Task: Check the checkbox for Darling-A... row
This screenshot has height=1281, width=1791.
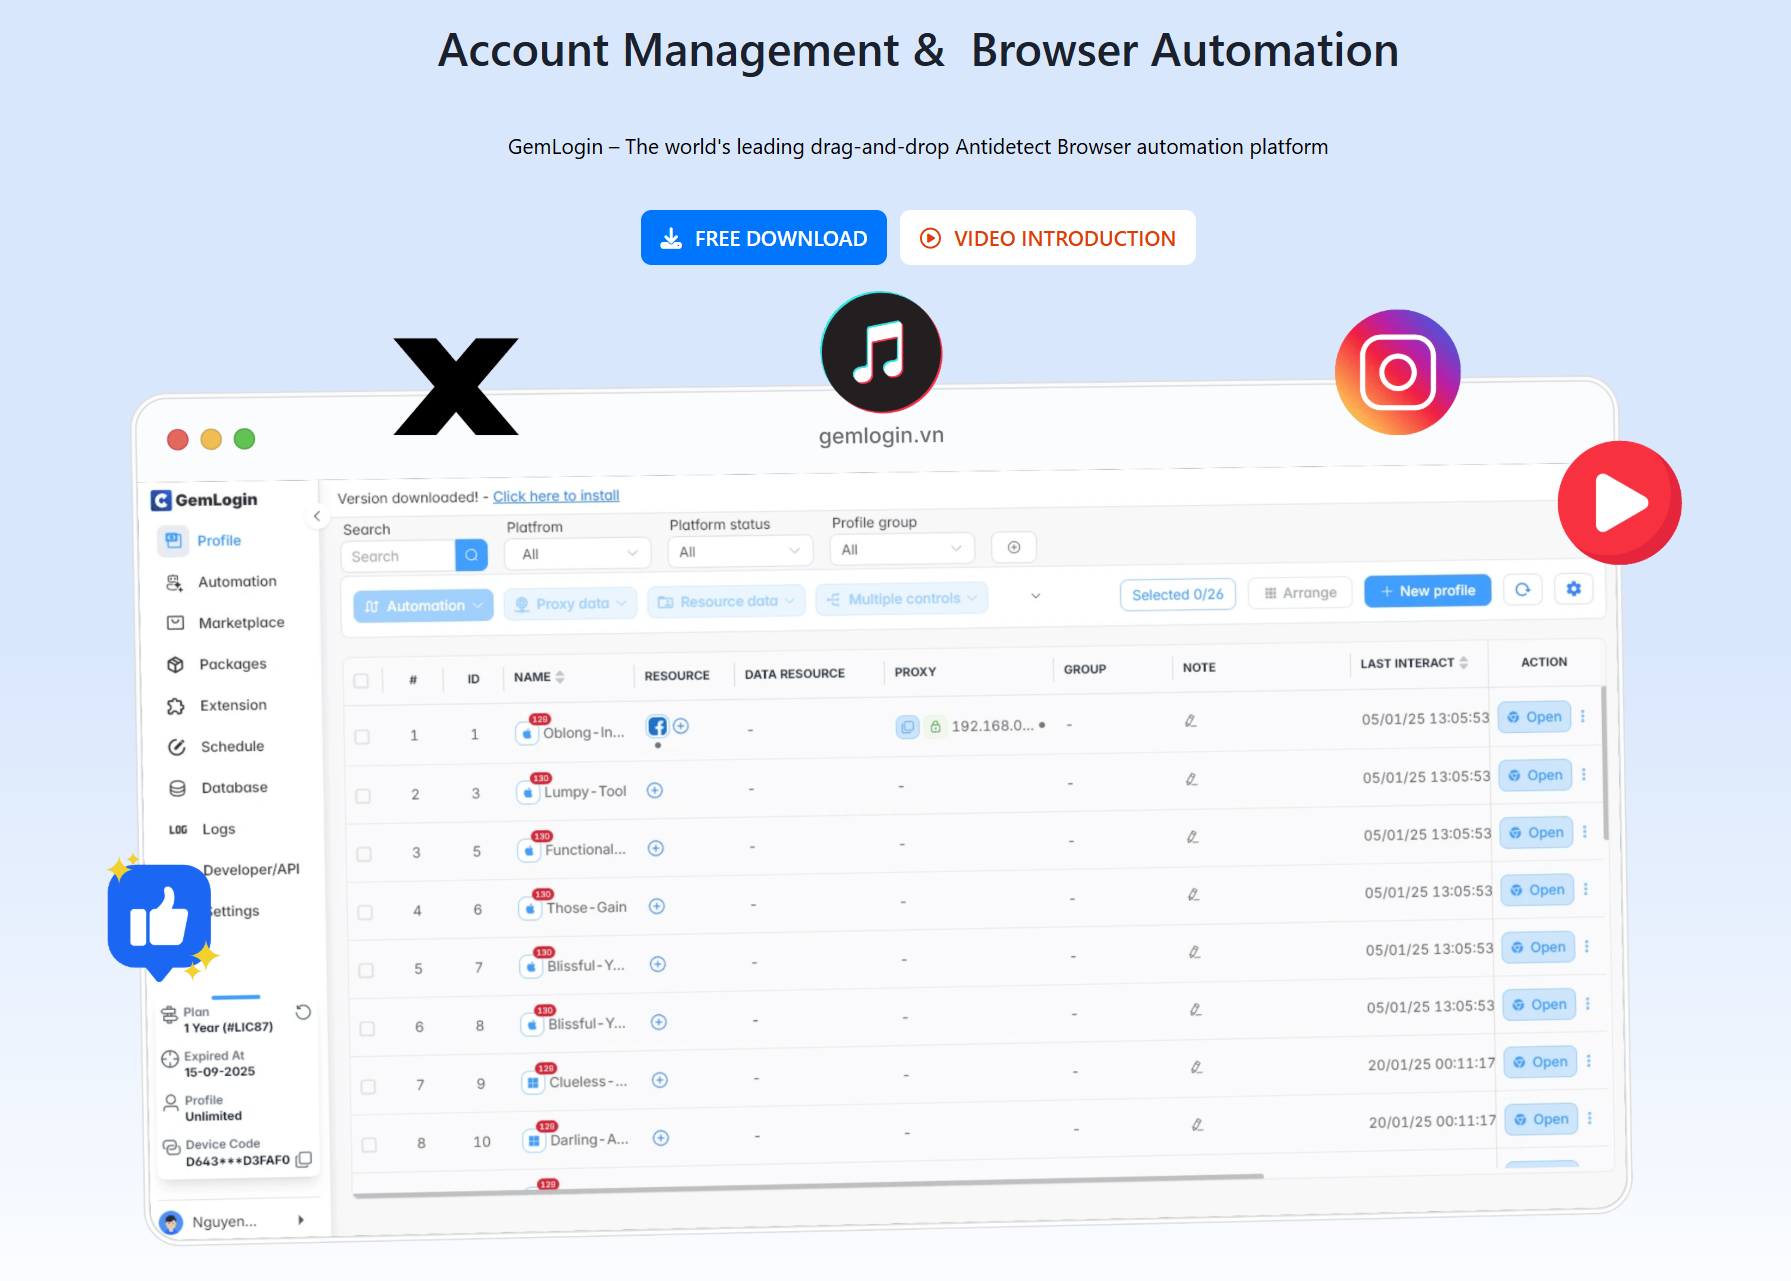Action: [x=369, y=1145]
